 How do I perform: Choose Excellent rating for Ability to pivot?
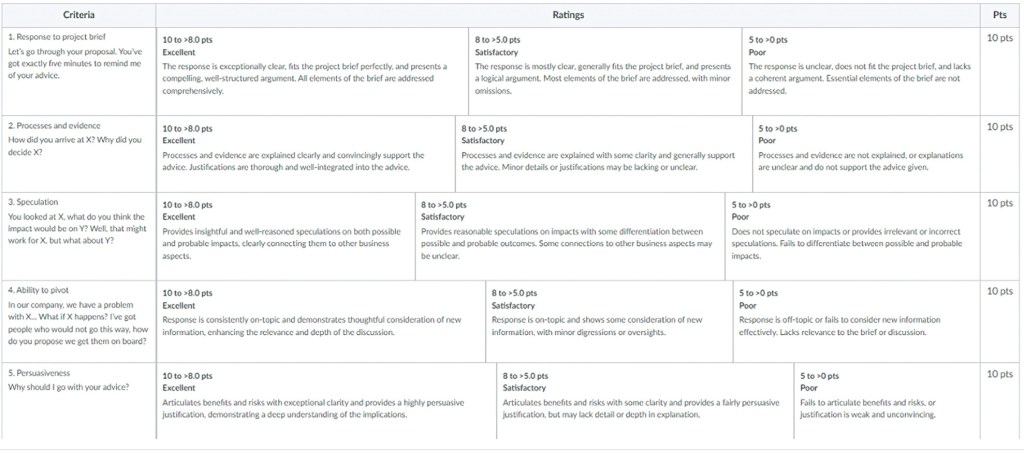(320, 312)
